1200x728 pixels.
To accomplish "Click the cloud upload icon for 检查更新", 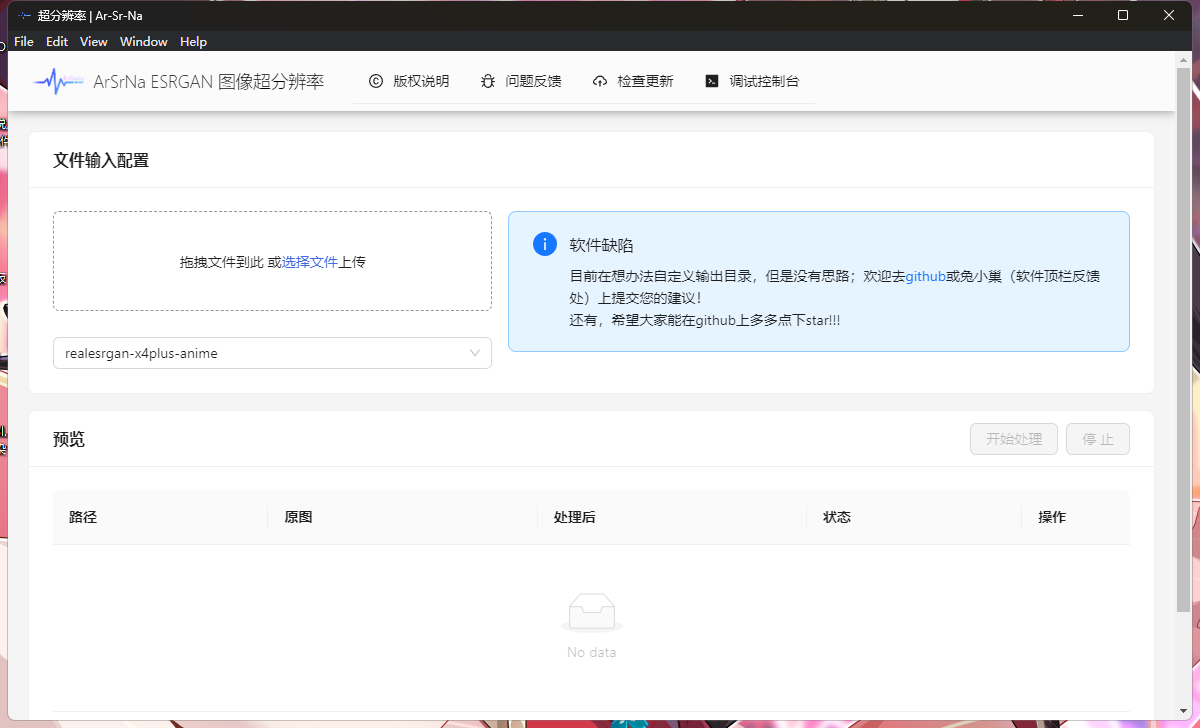I will coord(600,82).
